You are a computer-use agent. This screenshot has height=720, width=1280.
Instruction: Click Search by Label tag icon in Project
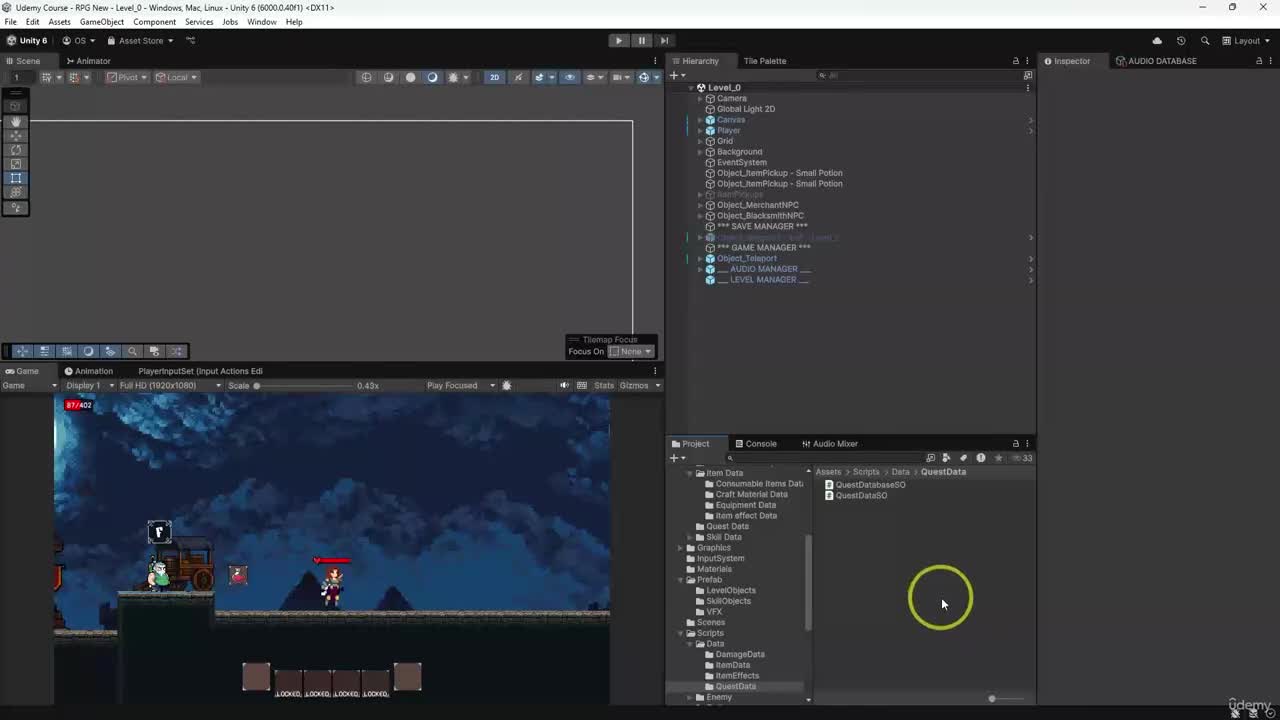pyautogui.click(x=964, y=458)
